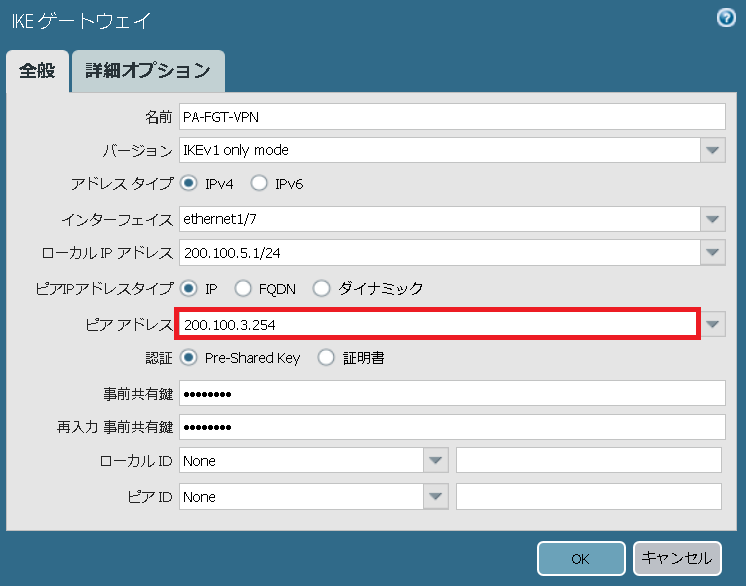Expand the ローカル IP アドレス dropdown arrow
This screenshot has height=586, width=746.
point(712,253)
